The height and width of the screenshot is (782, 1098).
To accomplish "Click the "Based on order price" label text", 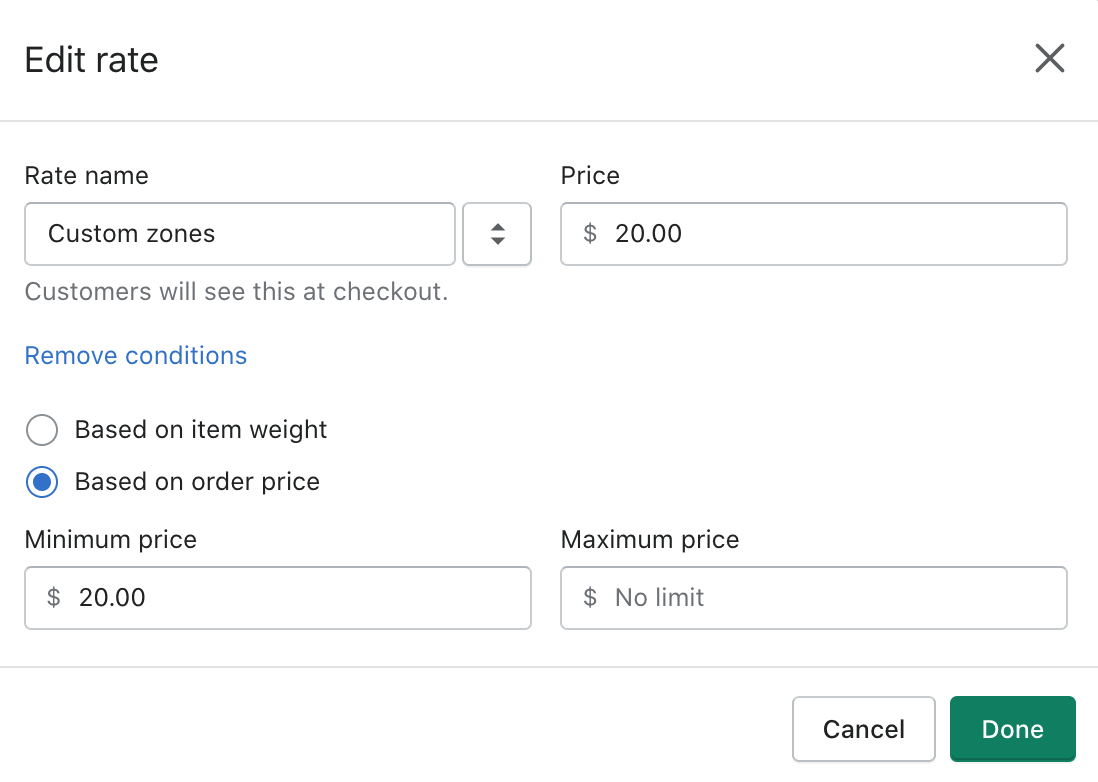I will [x=197, y=482].
